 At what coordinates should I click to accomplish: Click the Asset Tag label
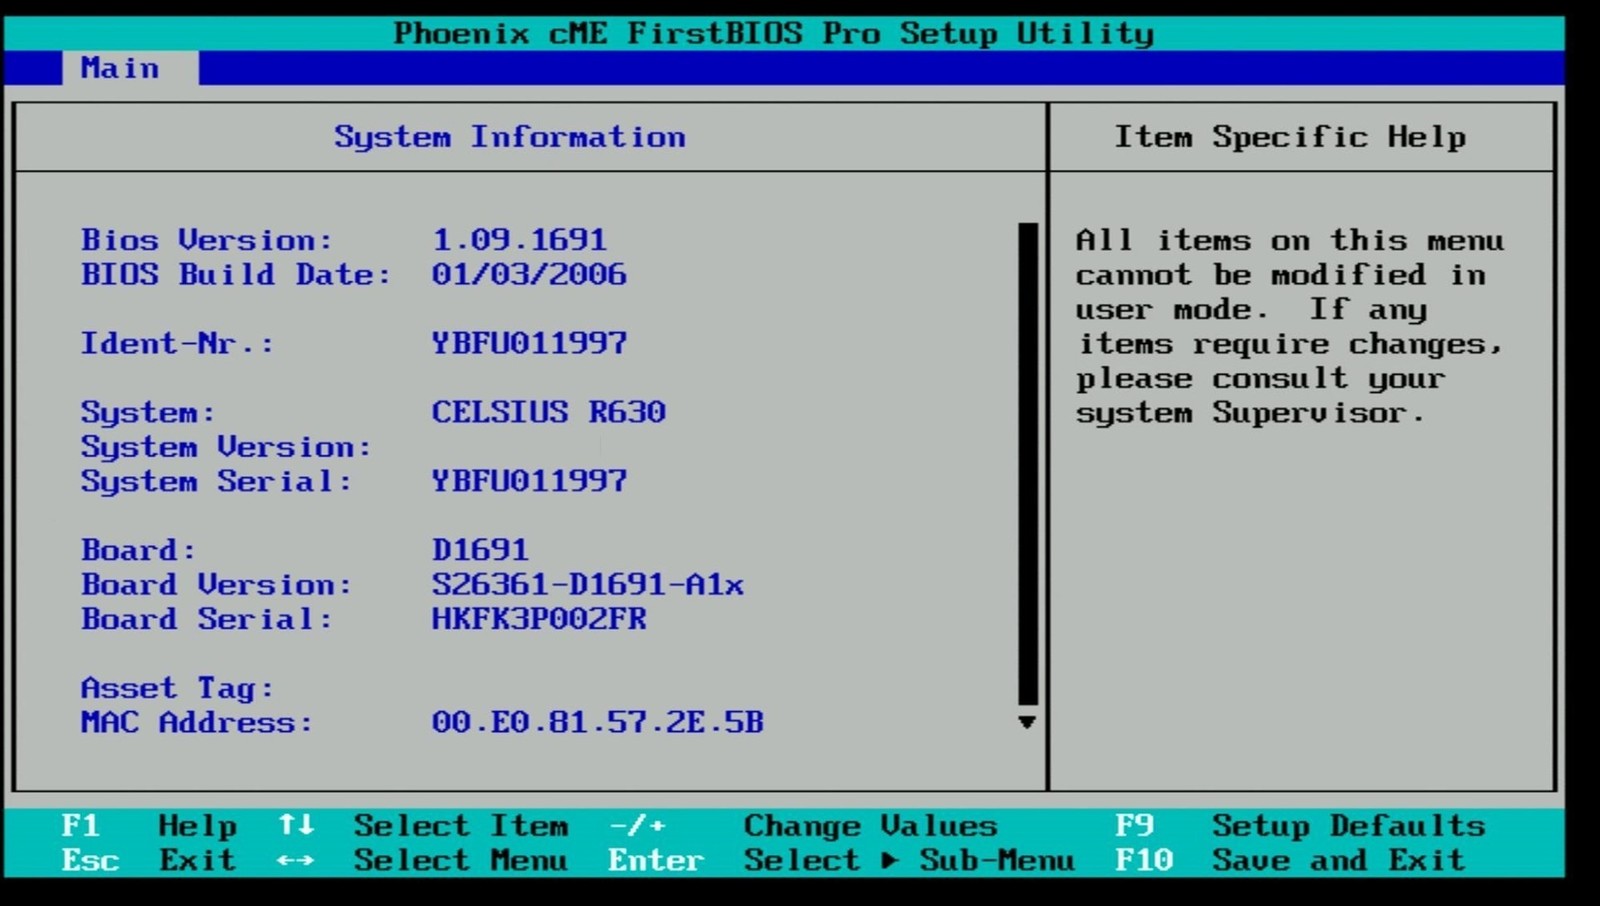(x=177, y=688)
